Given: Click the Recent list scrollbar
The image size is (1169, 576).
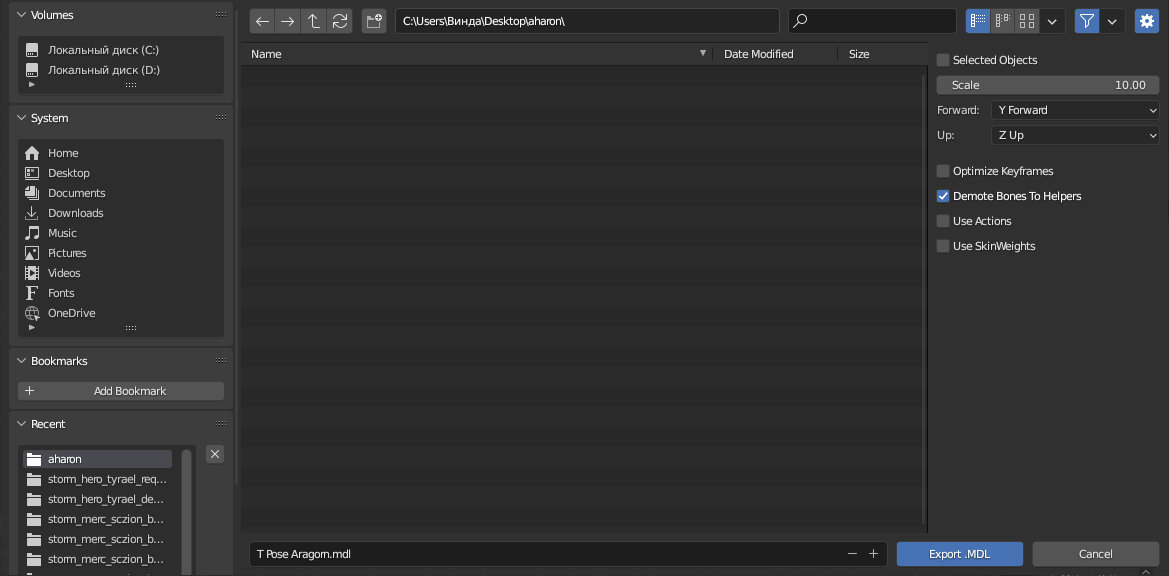Looking at the screenshot, I should 186,512.
